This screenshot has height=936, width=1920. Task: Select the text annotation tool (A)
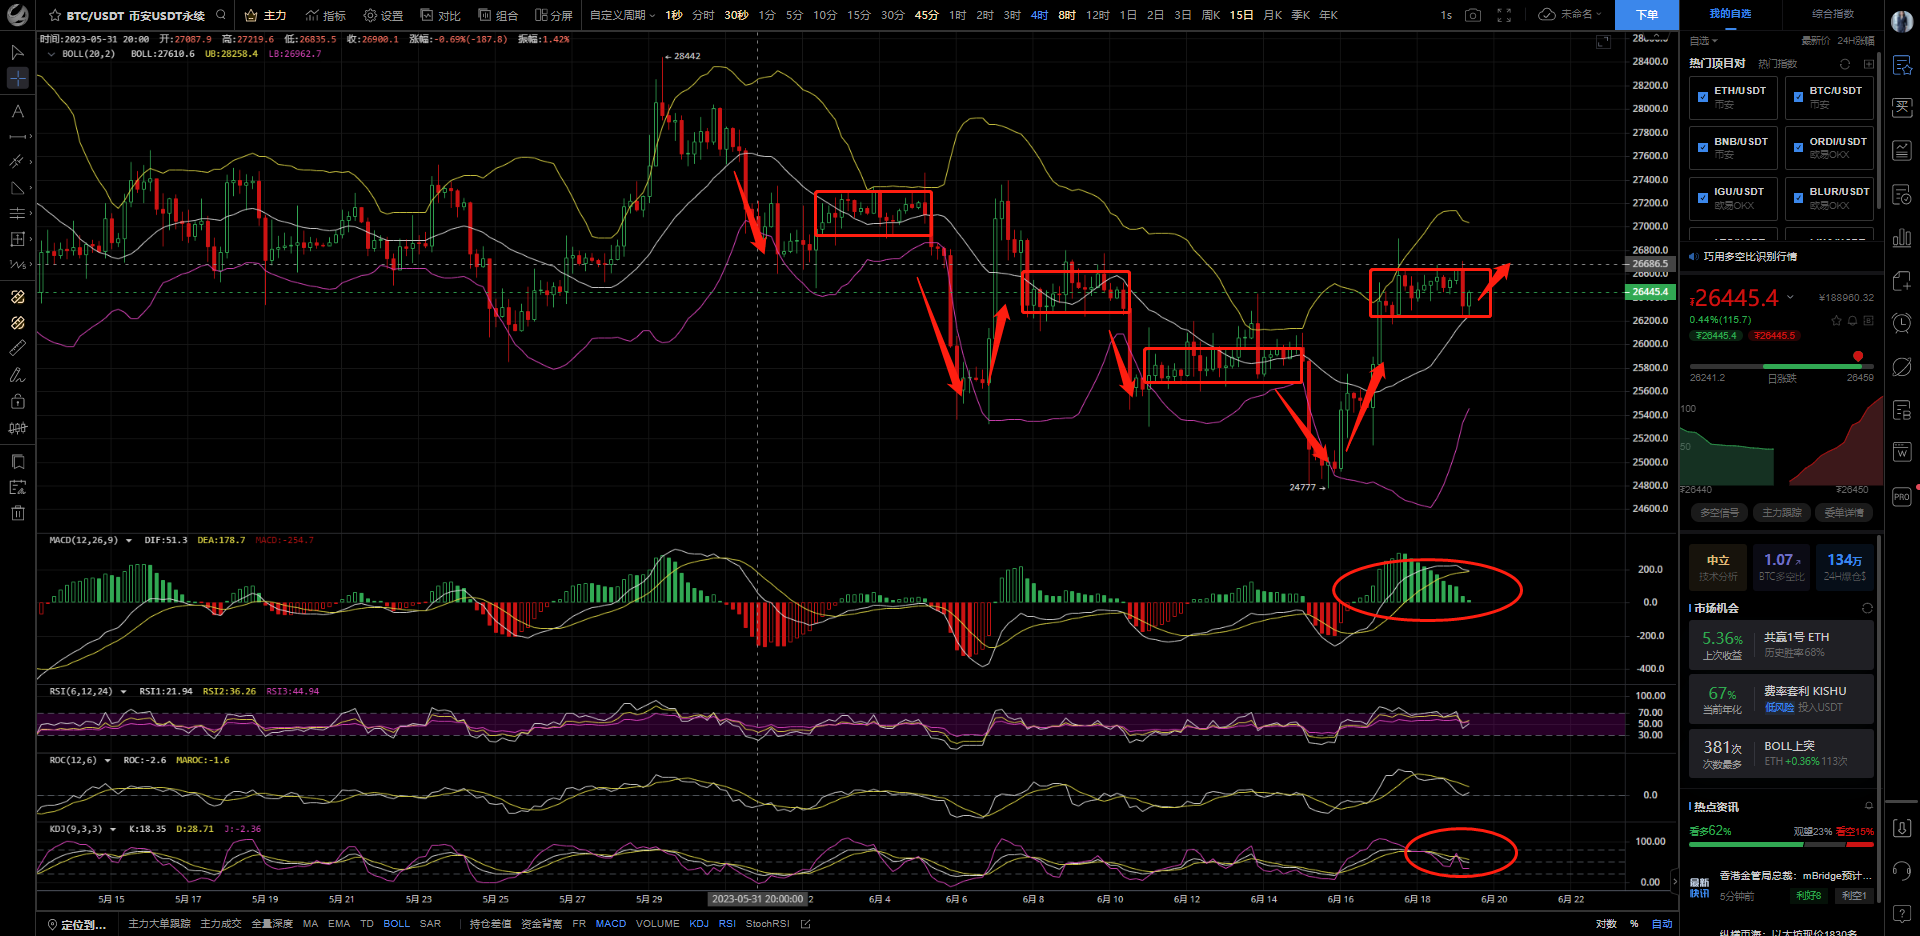coord(17,111)
